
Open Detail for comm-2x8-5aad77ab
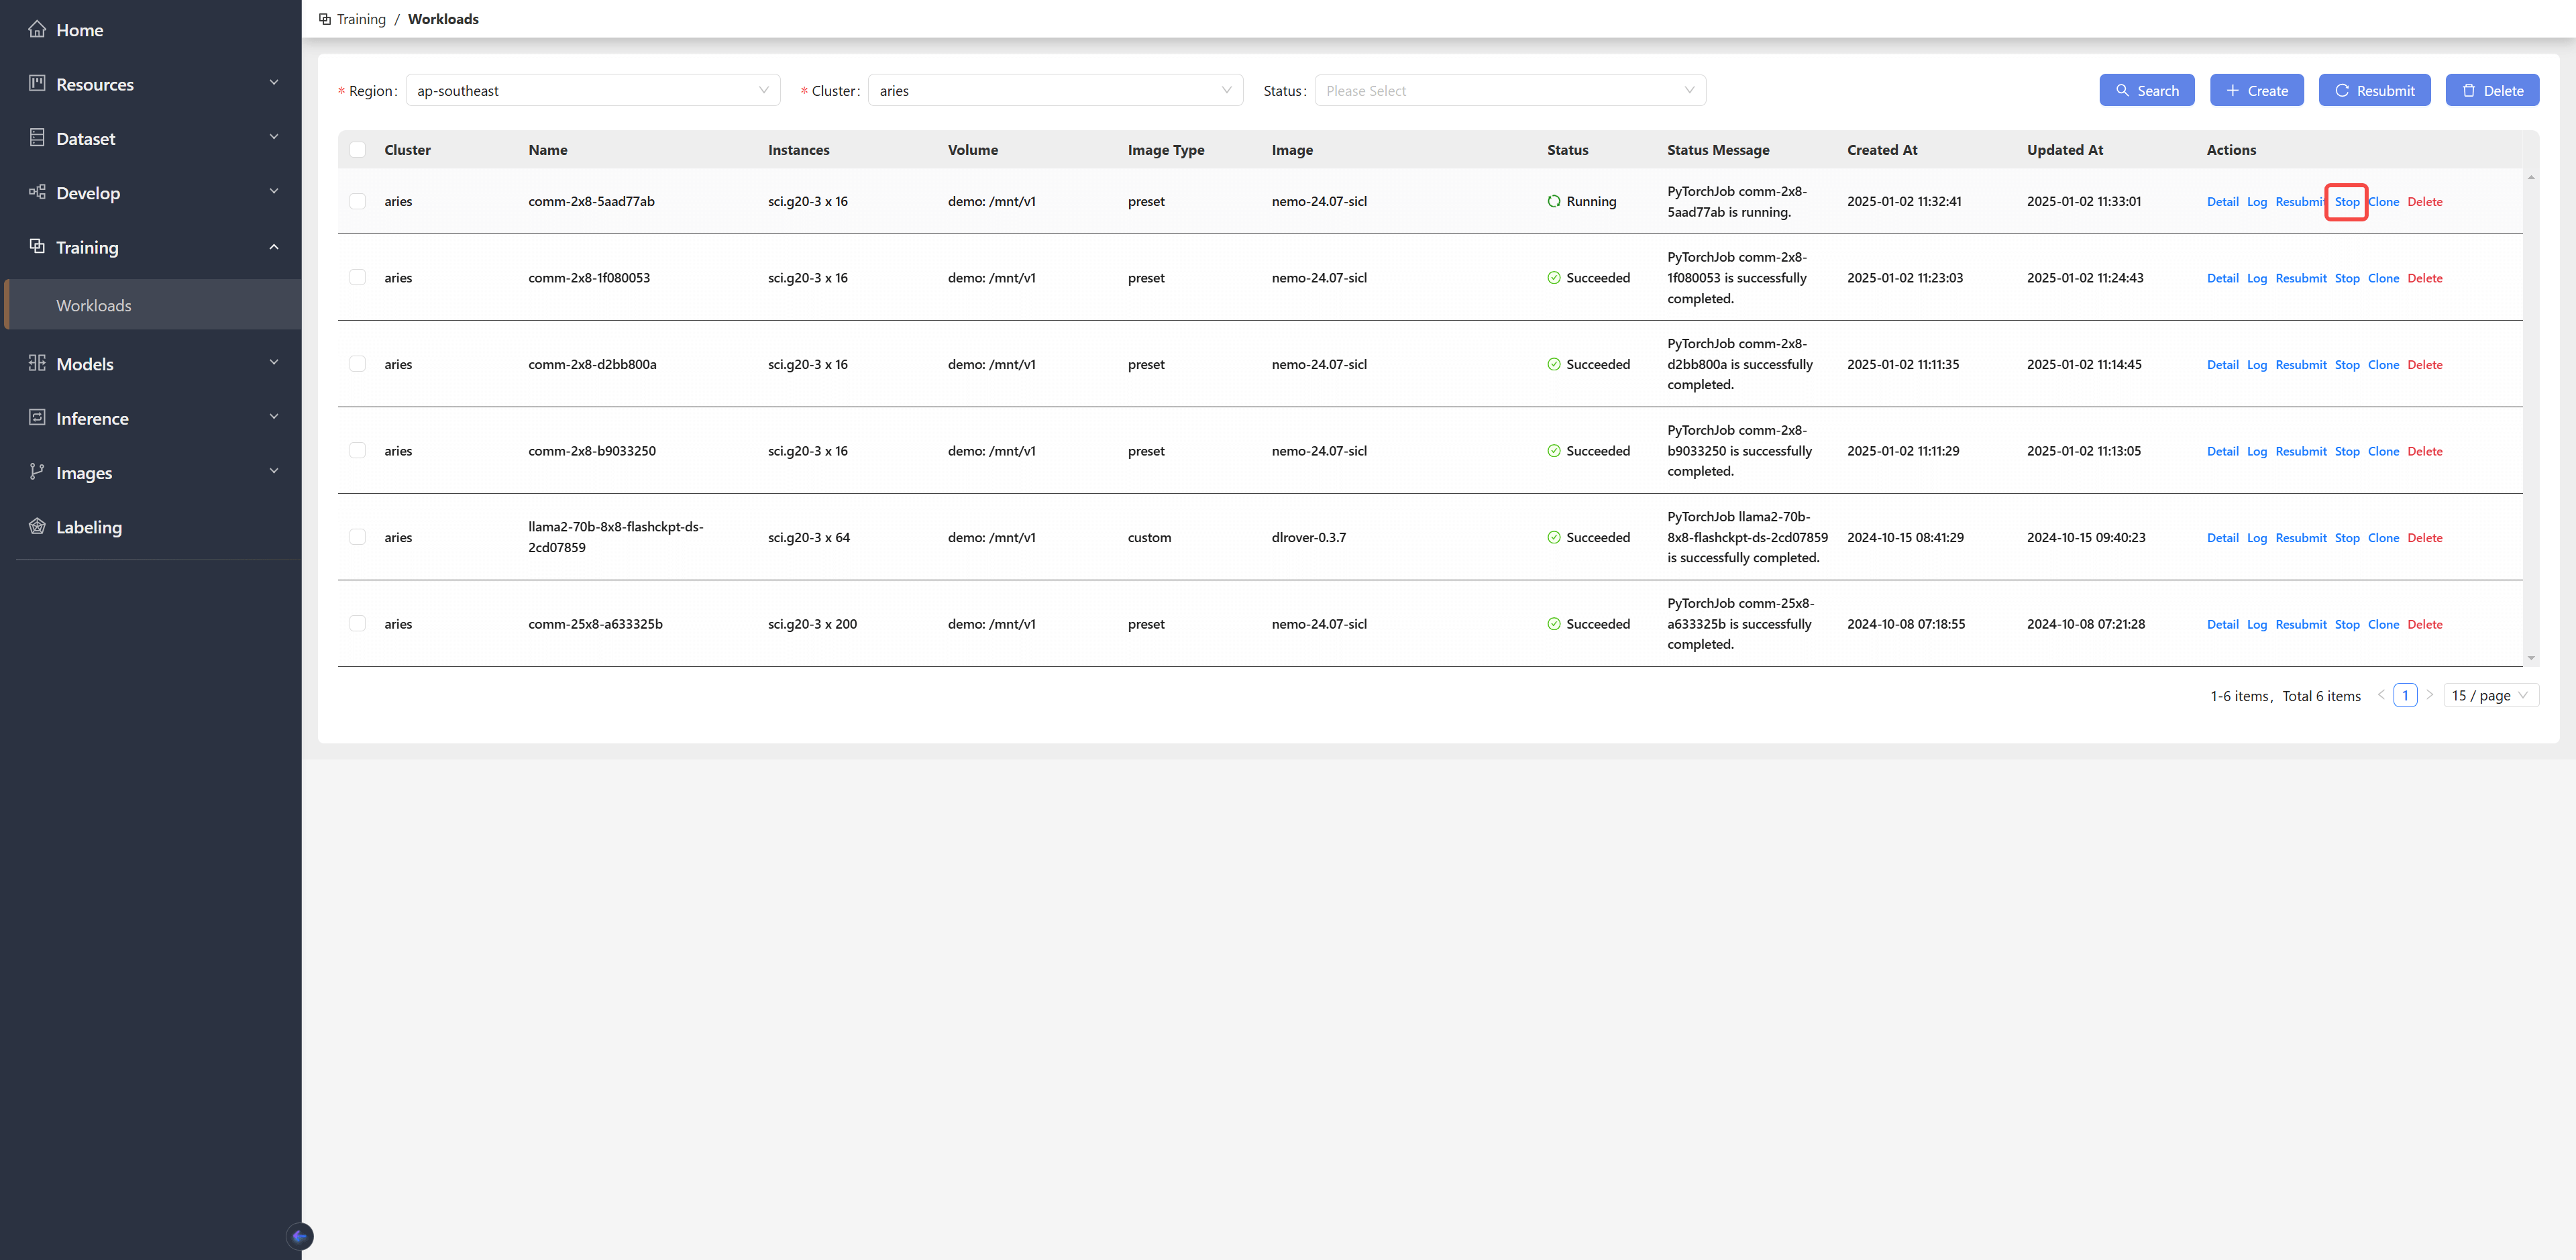pyautogui.click(x=2222, y=202)
